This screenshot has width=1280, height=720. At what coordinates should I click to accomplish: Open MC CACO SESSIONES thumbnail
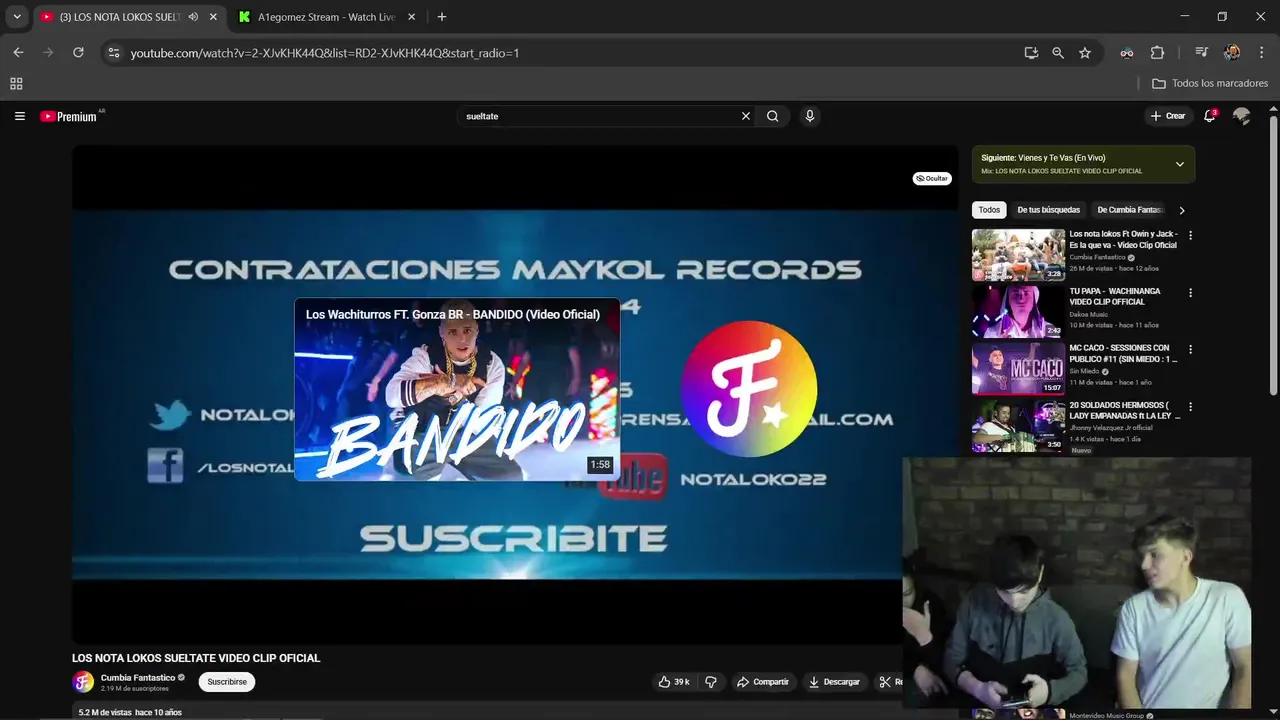(x=1018, y=369)
